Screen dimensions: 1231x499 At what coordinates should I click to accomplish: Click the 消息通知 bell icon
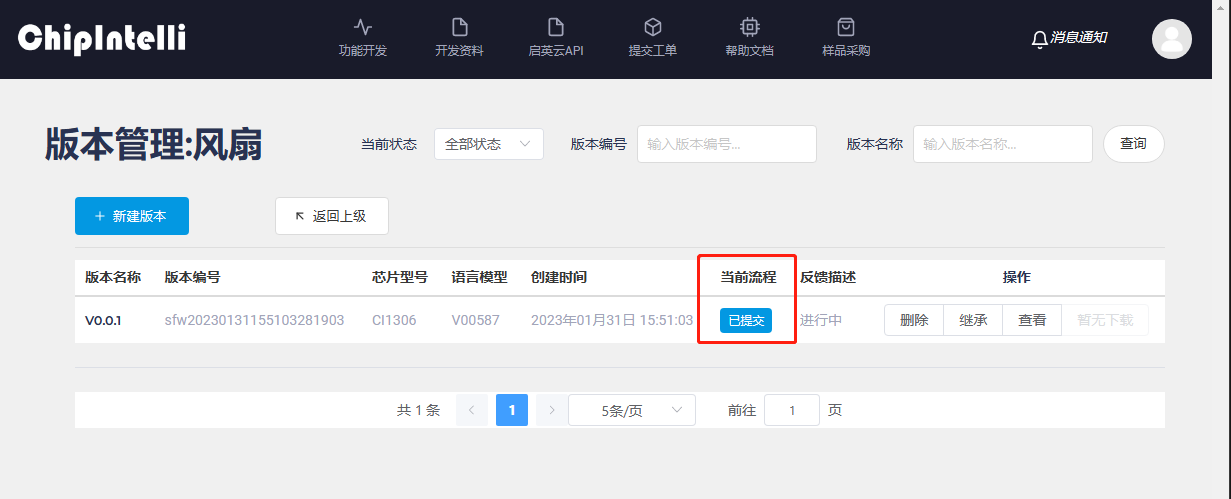1040,39
